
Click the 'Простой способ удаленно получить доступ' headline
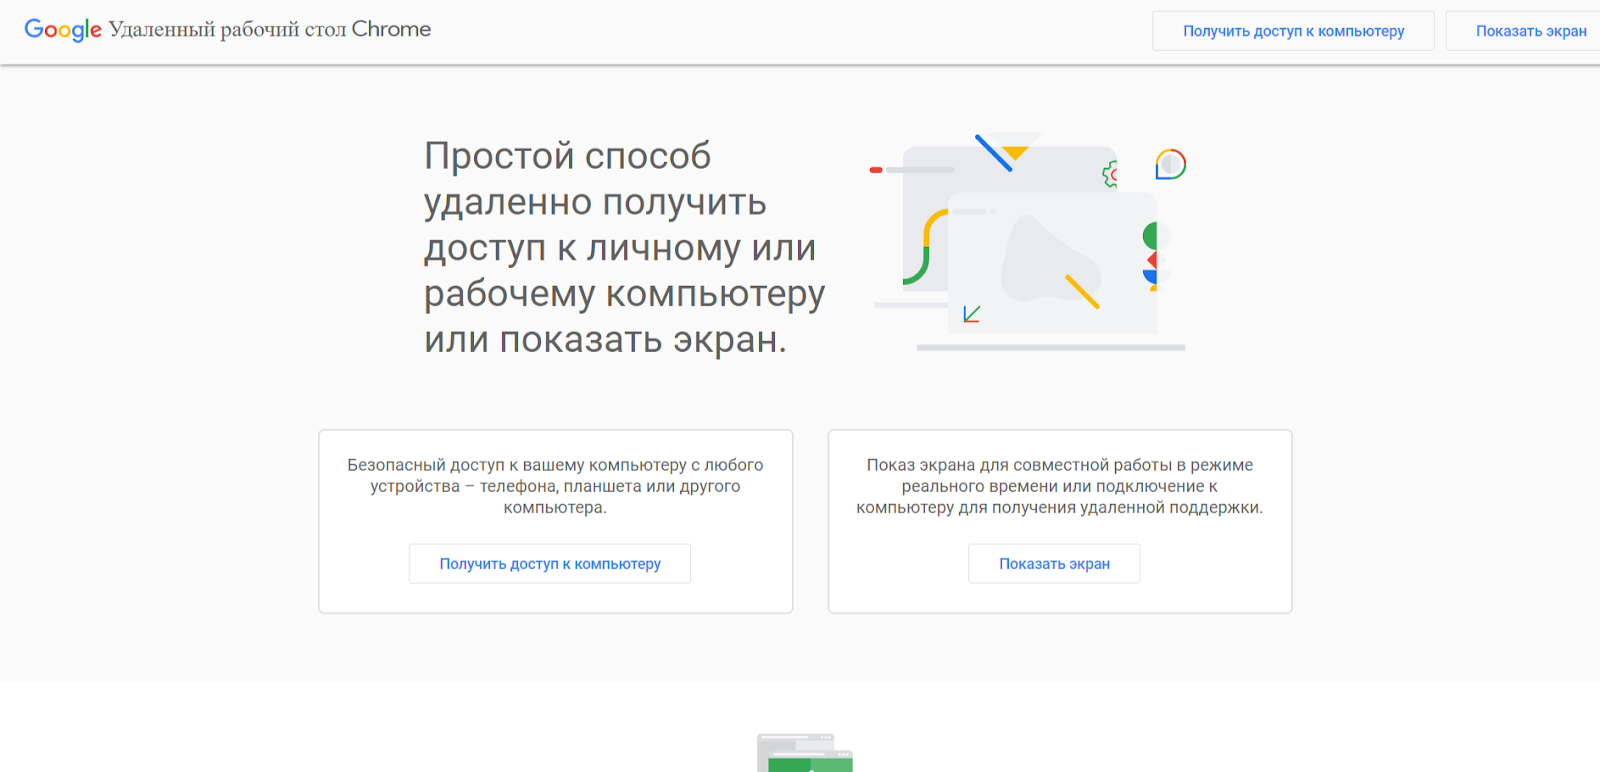pyautogui.click(x=623, y=248)
